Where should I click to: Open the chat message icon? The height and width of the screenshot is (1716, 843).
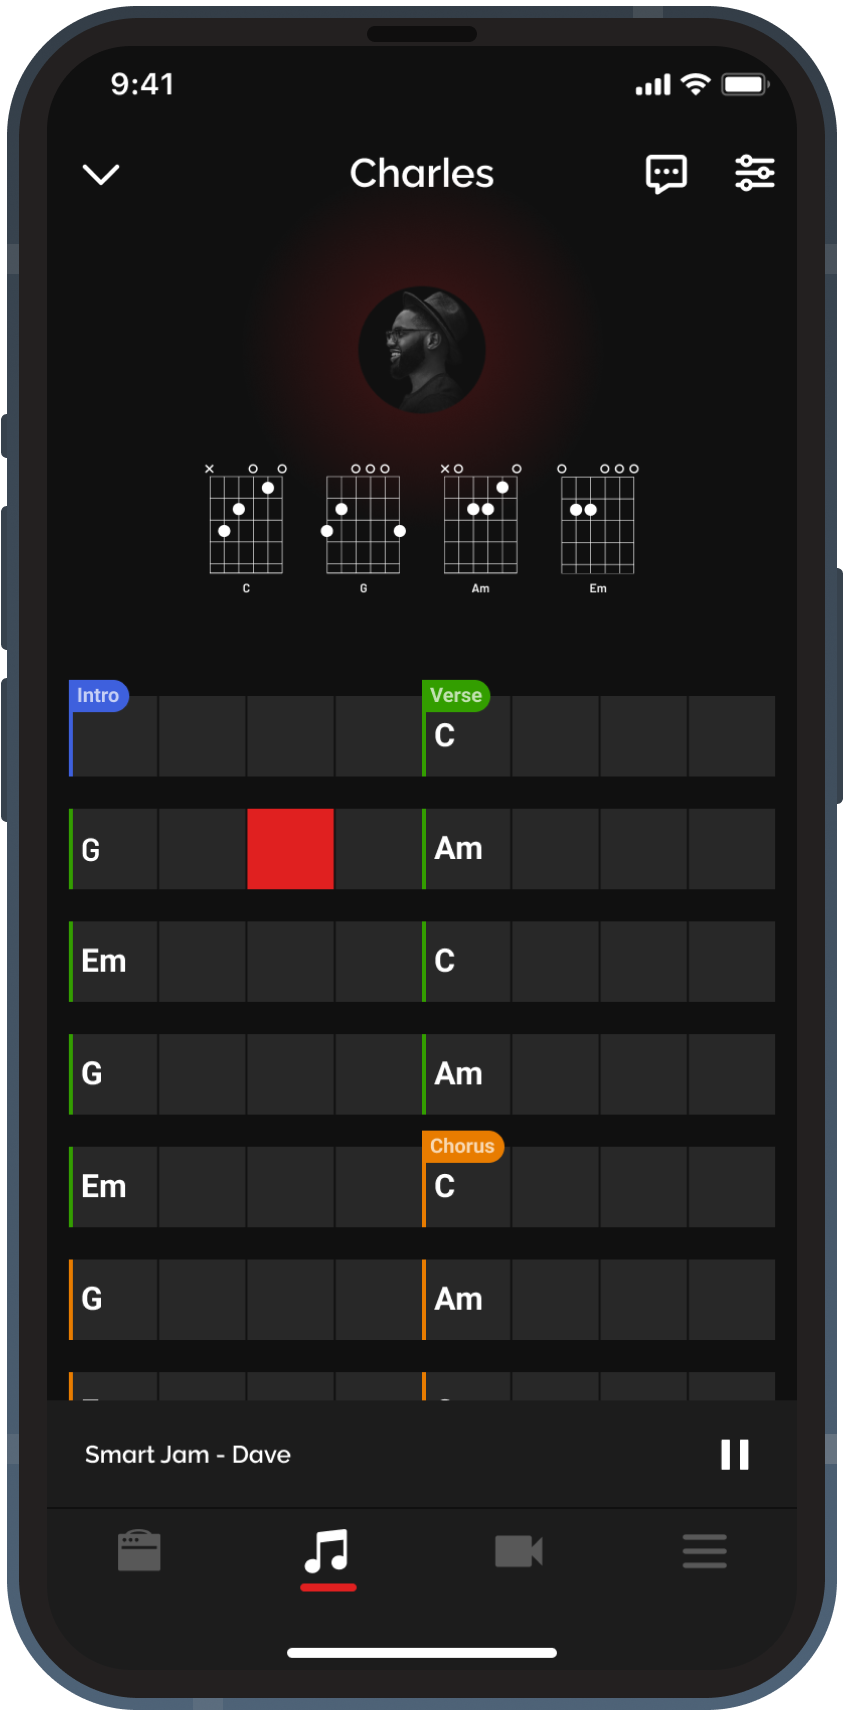(x=666, y=174)
